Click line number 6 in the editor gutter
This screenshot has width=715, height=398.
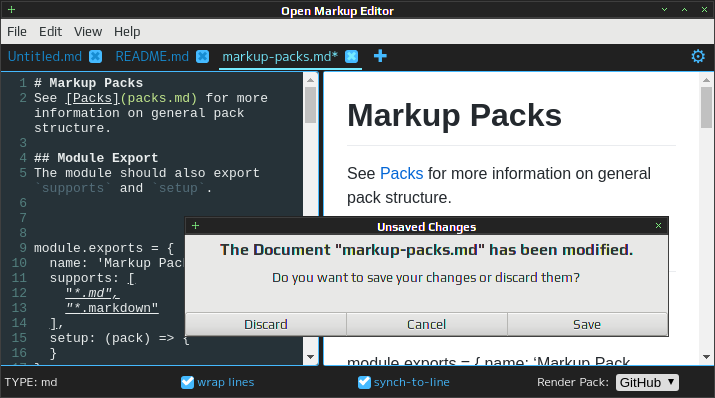23,203
